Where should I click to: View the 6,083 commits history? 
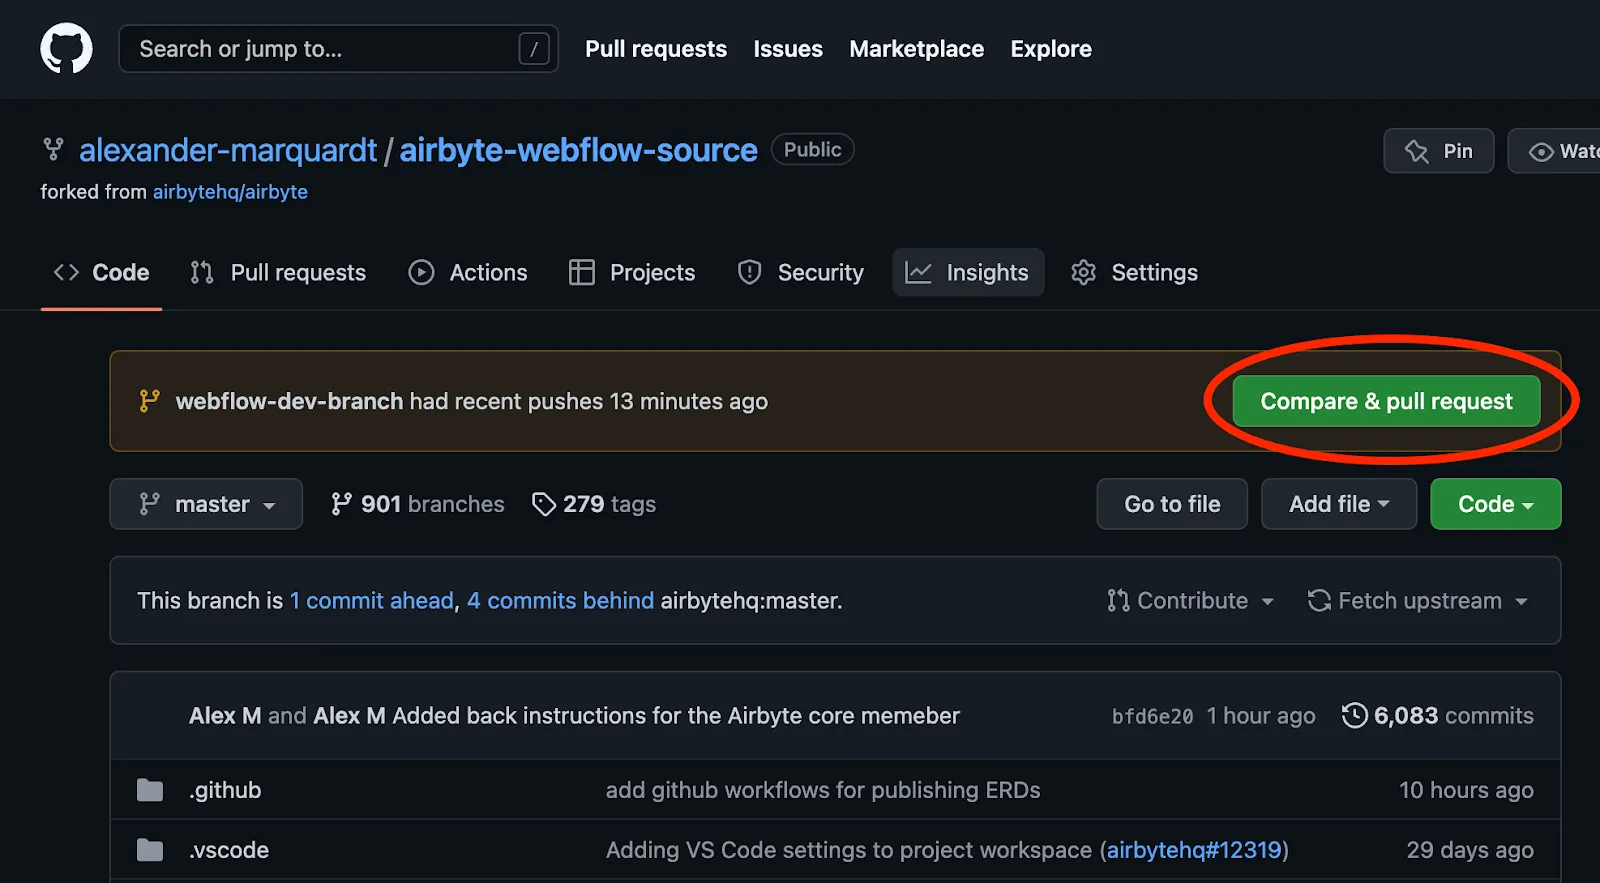tap(1437, 716)
